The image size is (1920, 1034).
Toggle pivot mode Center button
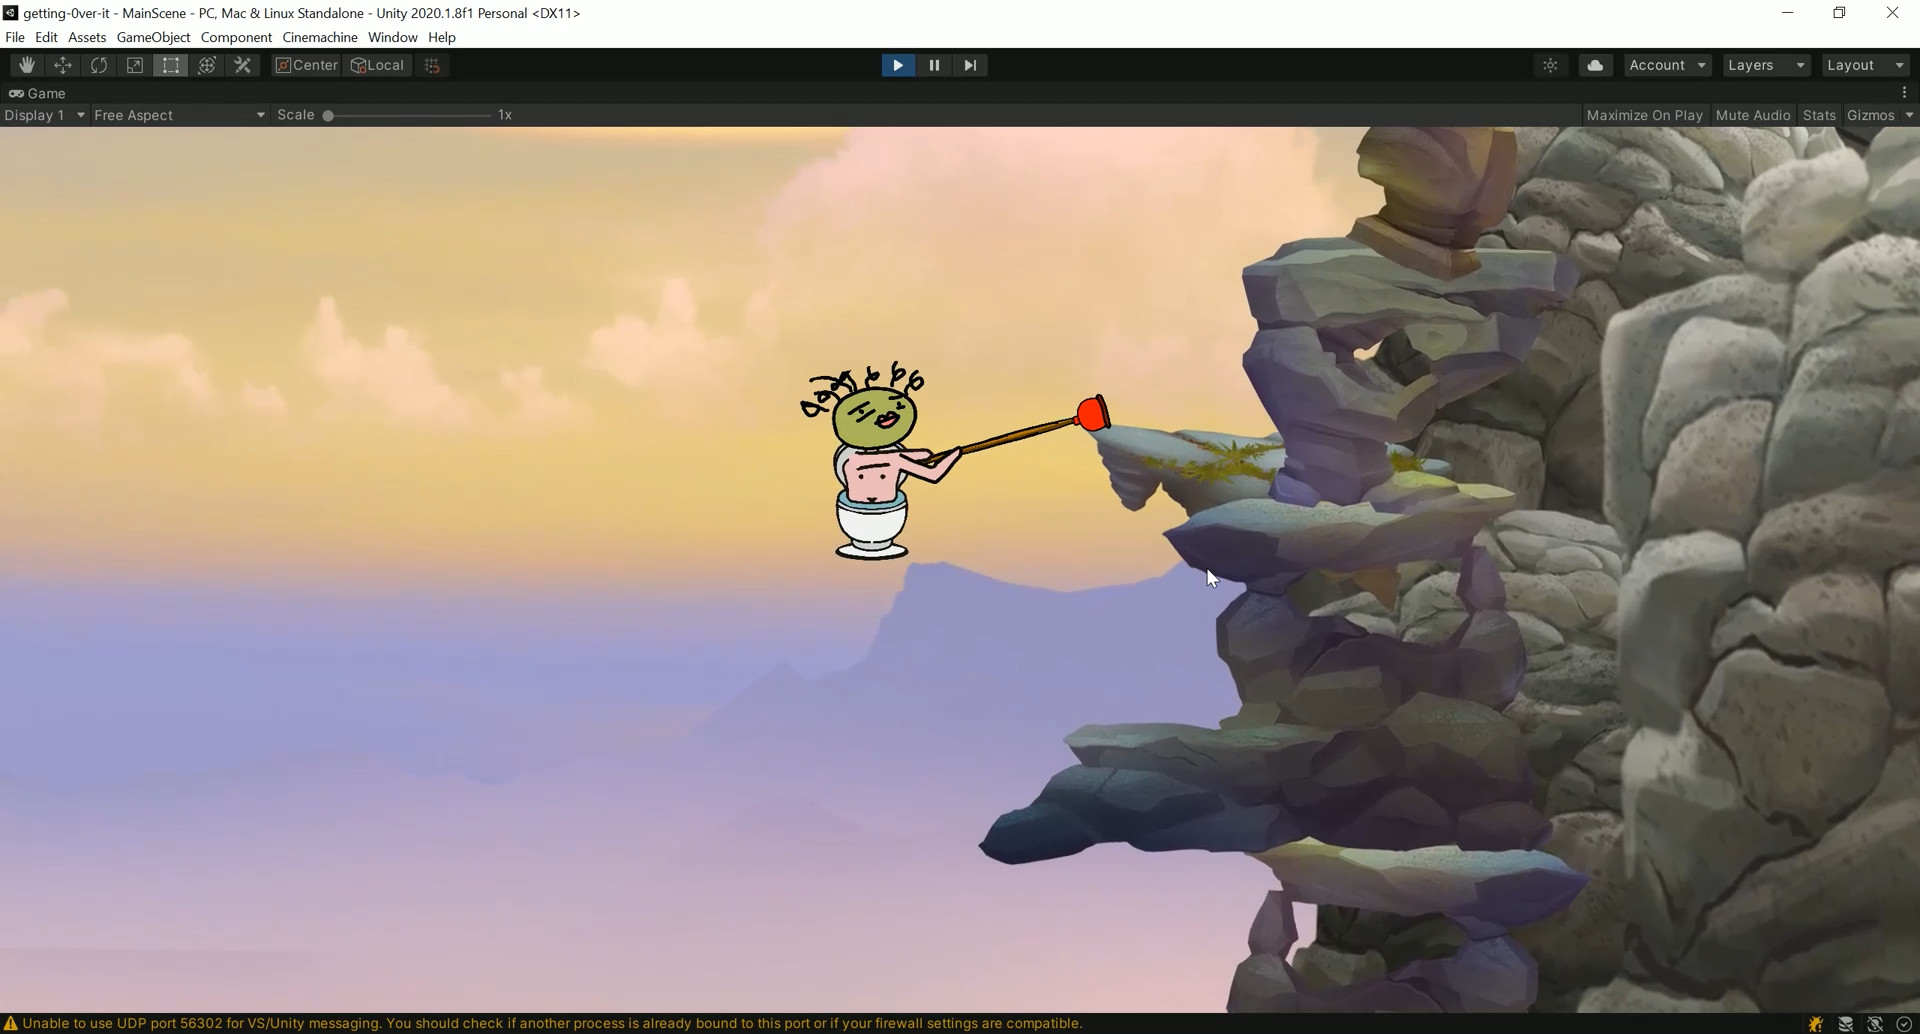coord(307,65)
